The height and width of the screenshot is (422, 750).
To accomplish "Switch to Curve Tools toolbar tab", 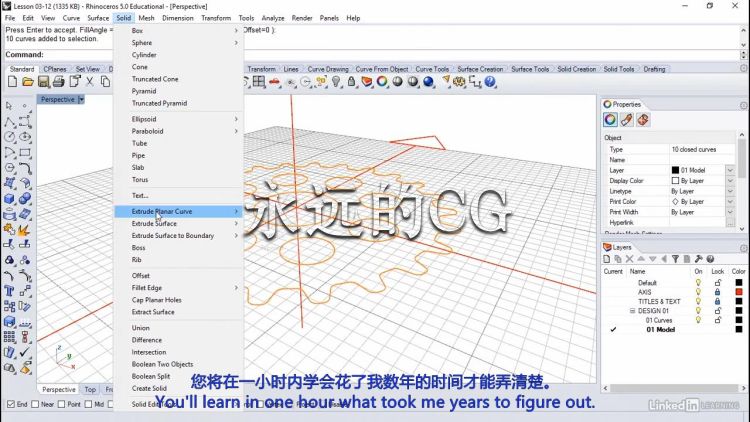I will coord(432,69).
